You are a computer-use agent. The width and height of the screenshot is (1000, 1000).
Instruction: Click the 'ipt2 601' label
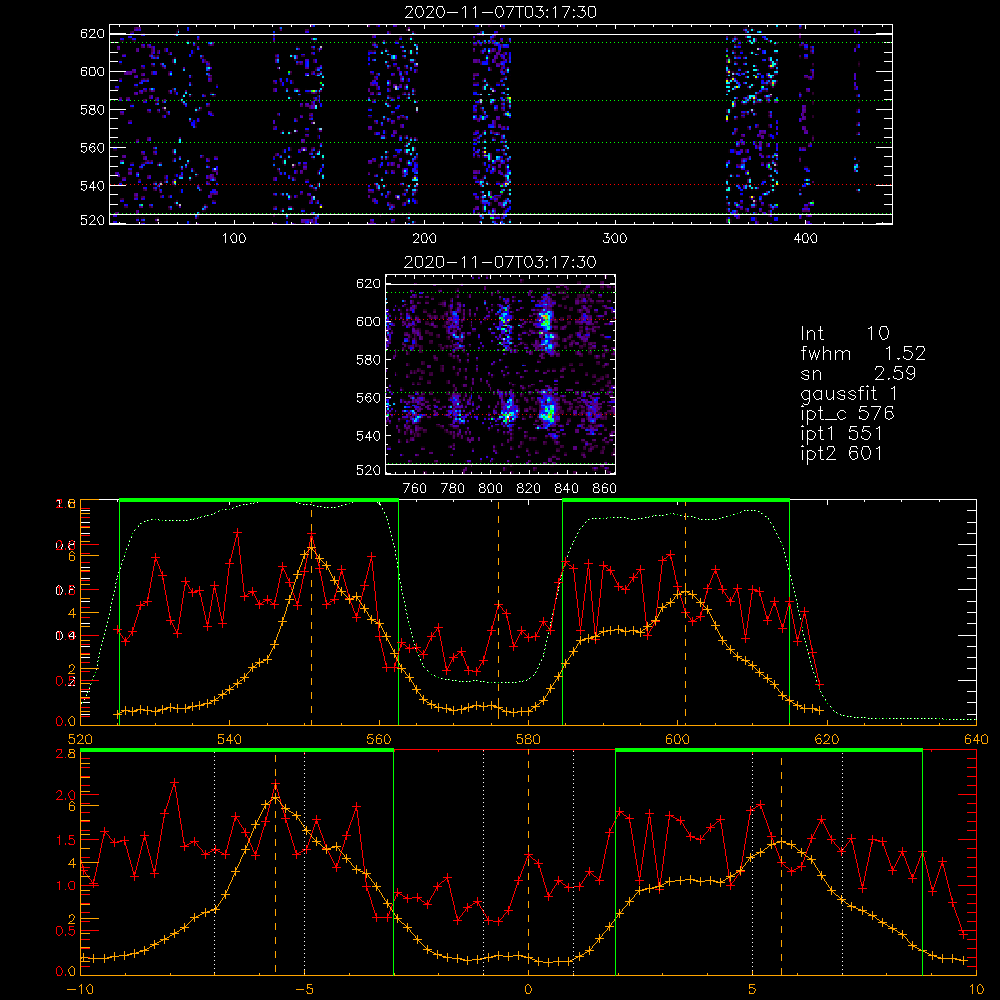[841, 453]
